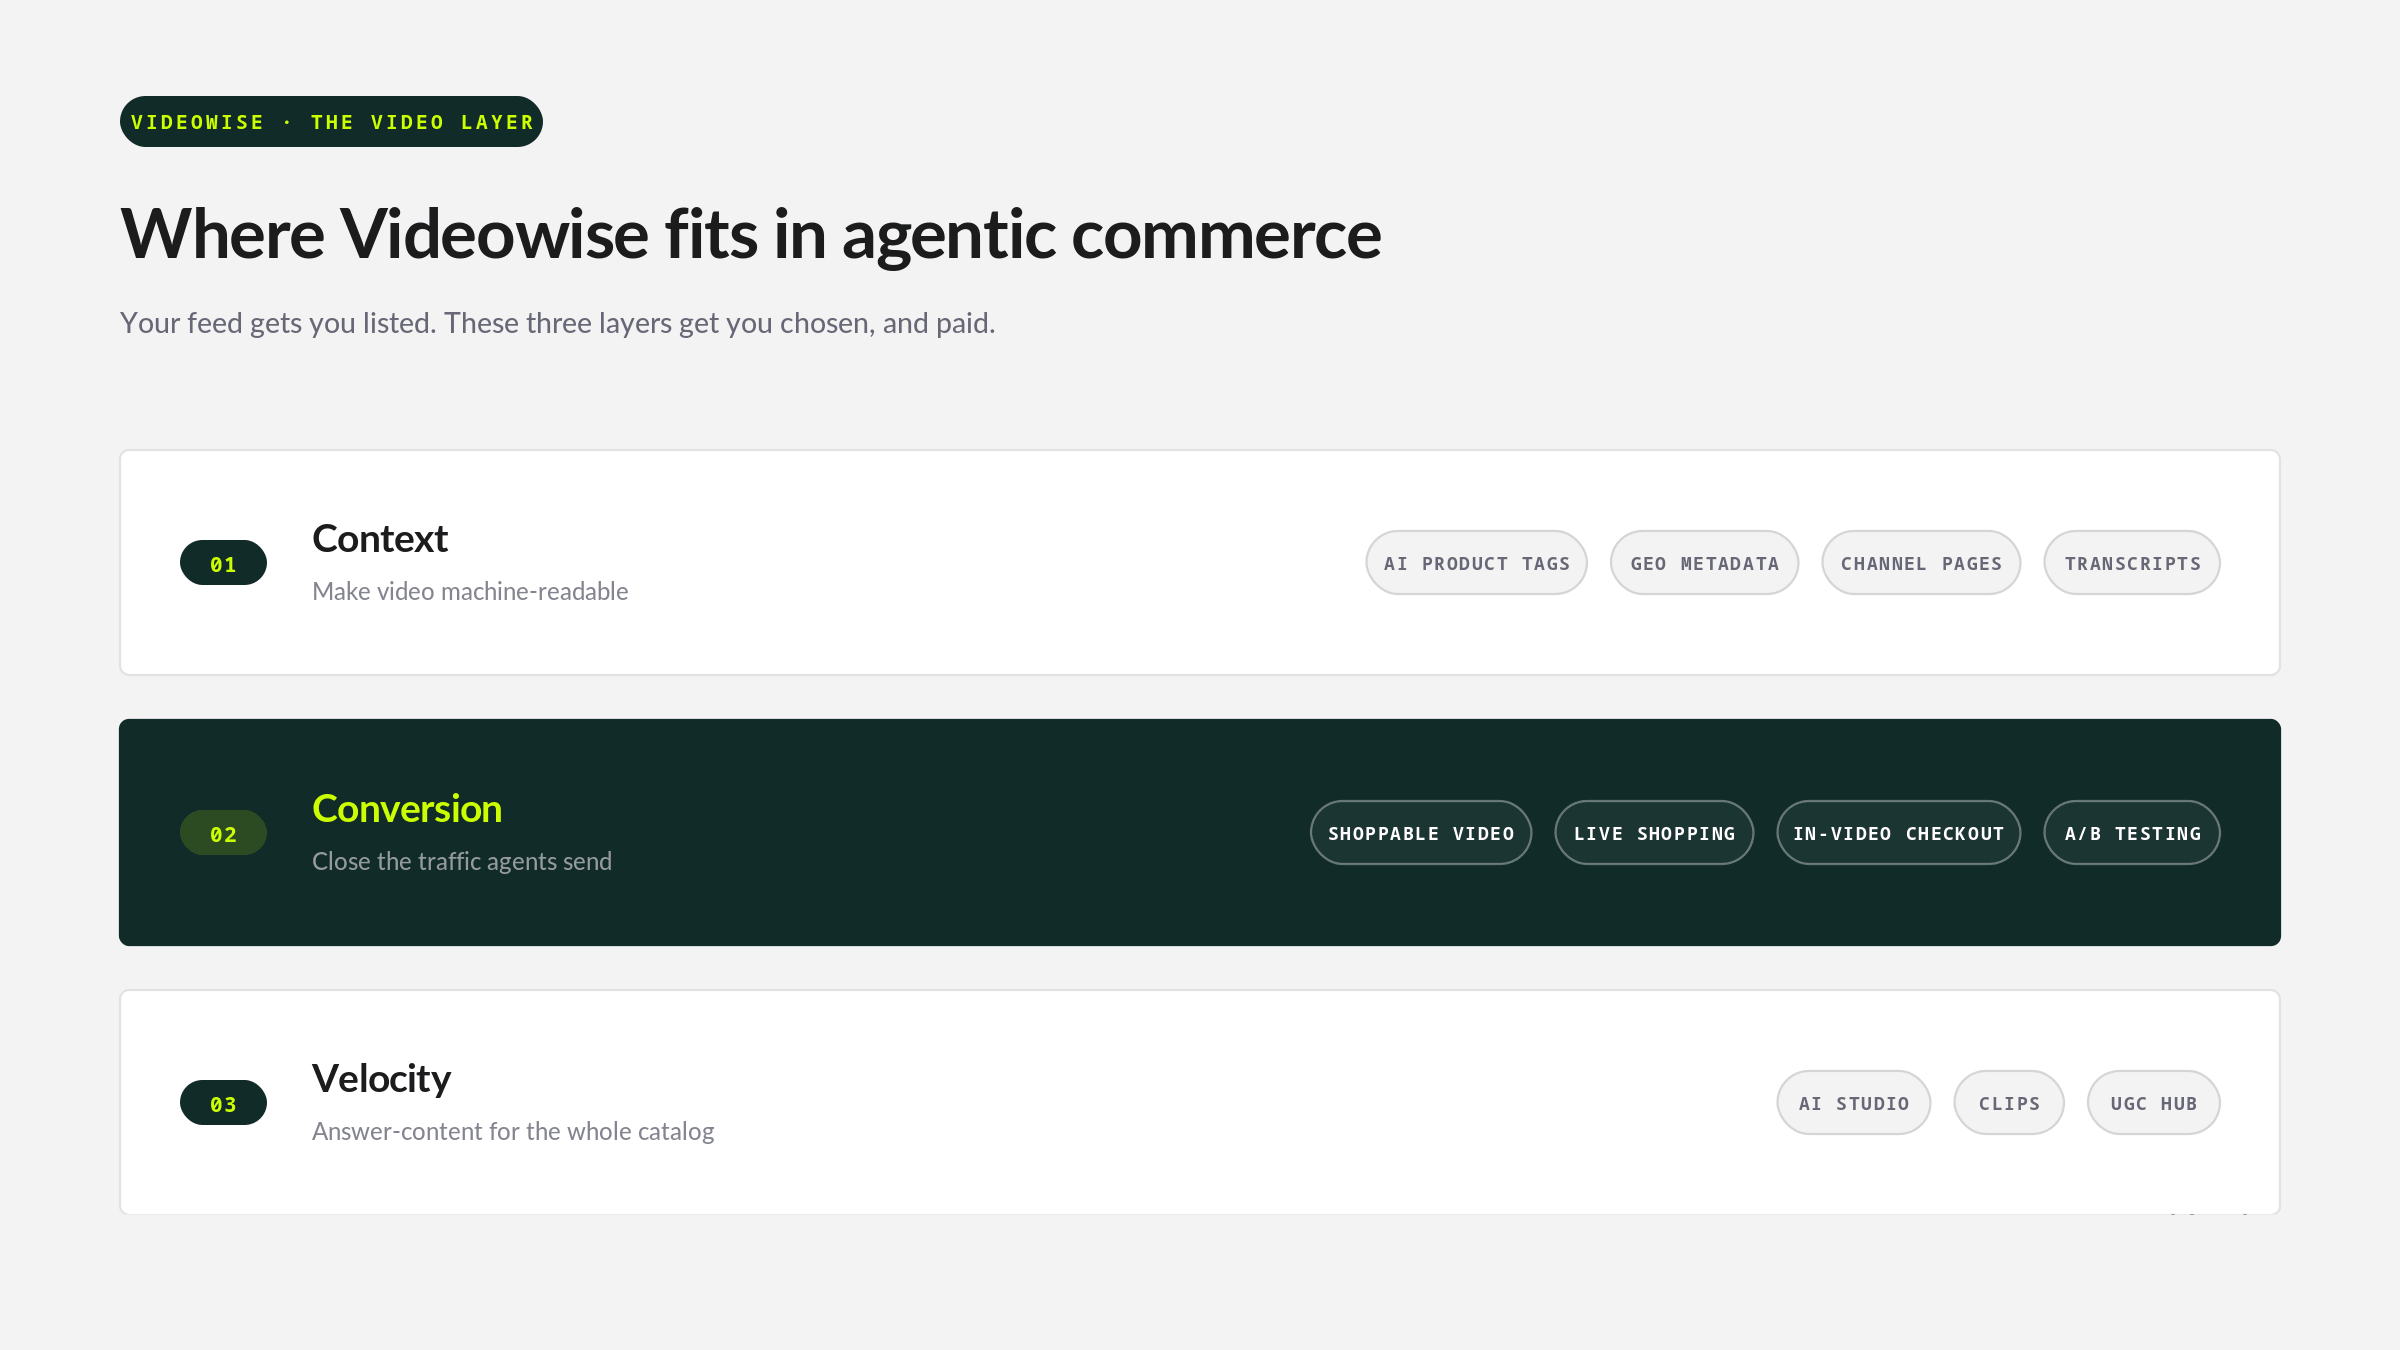Click the Videowise · The Video Layer badge
The height and width of the screenshot is (1350, 2400).
point(331,122)
